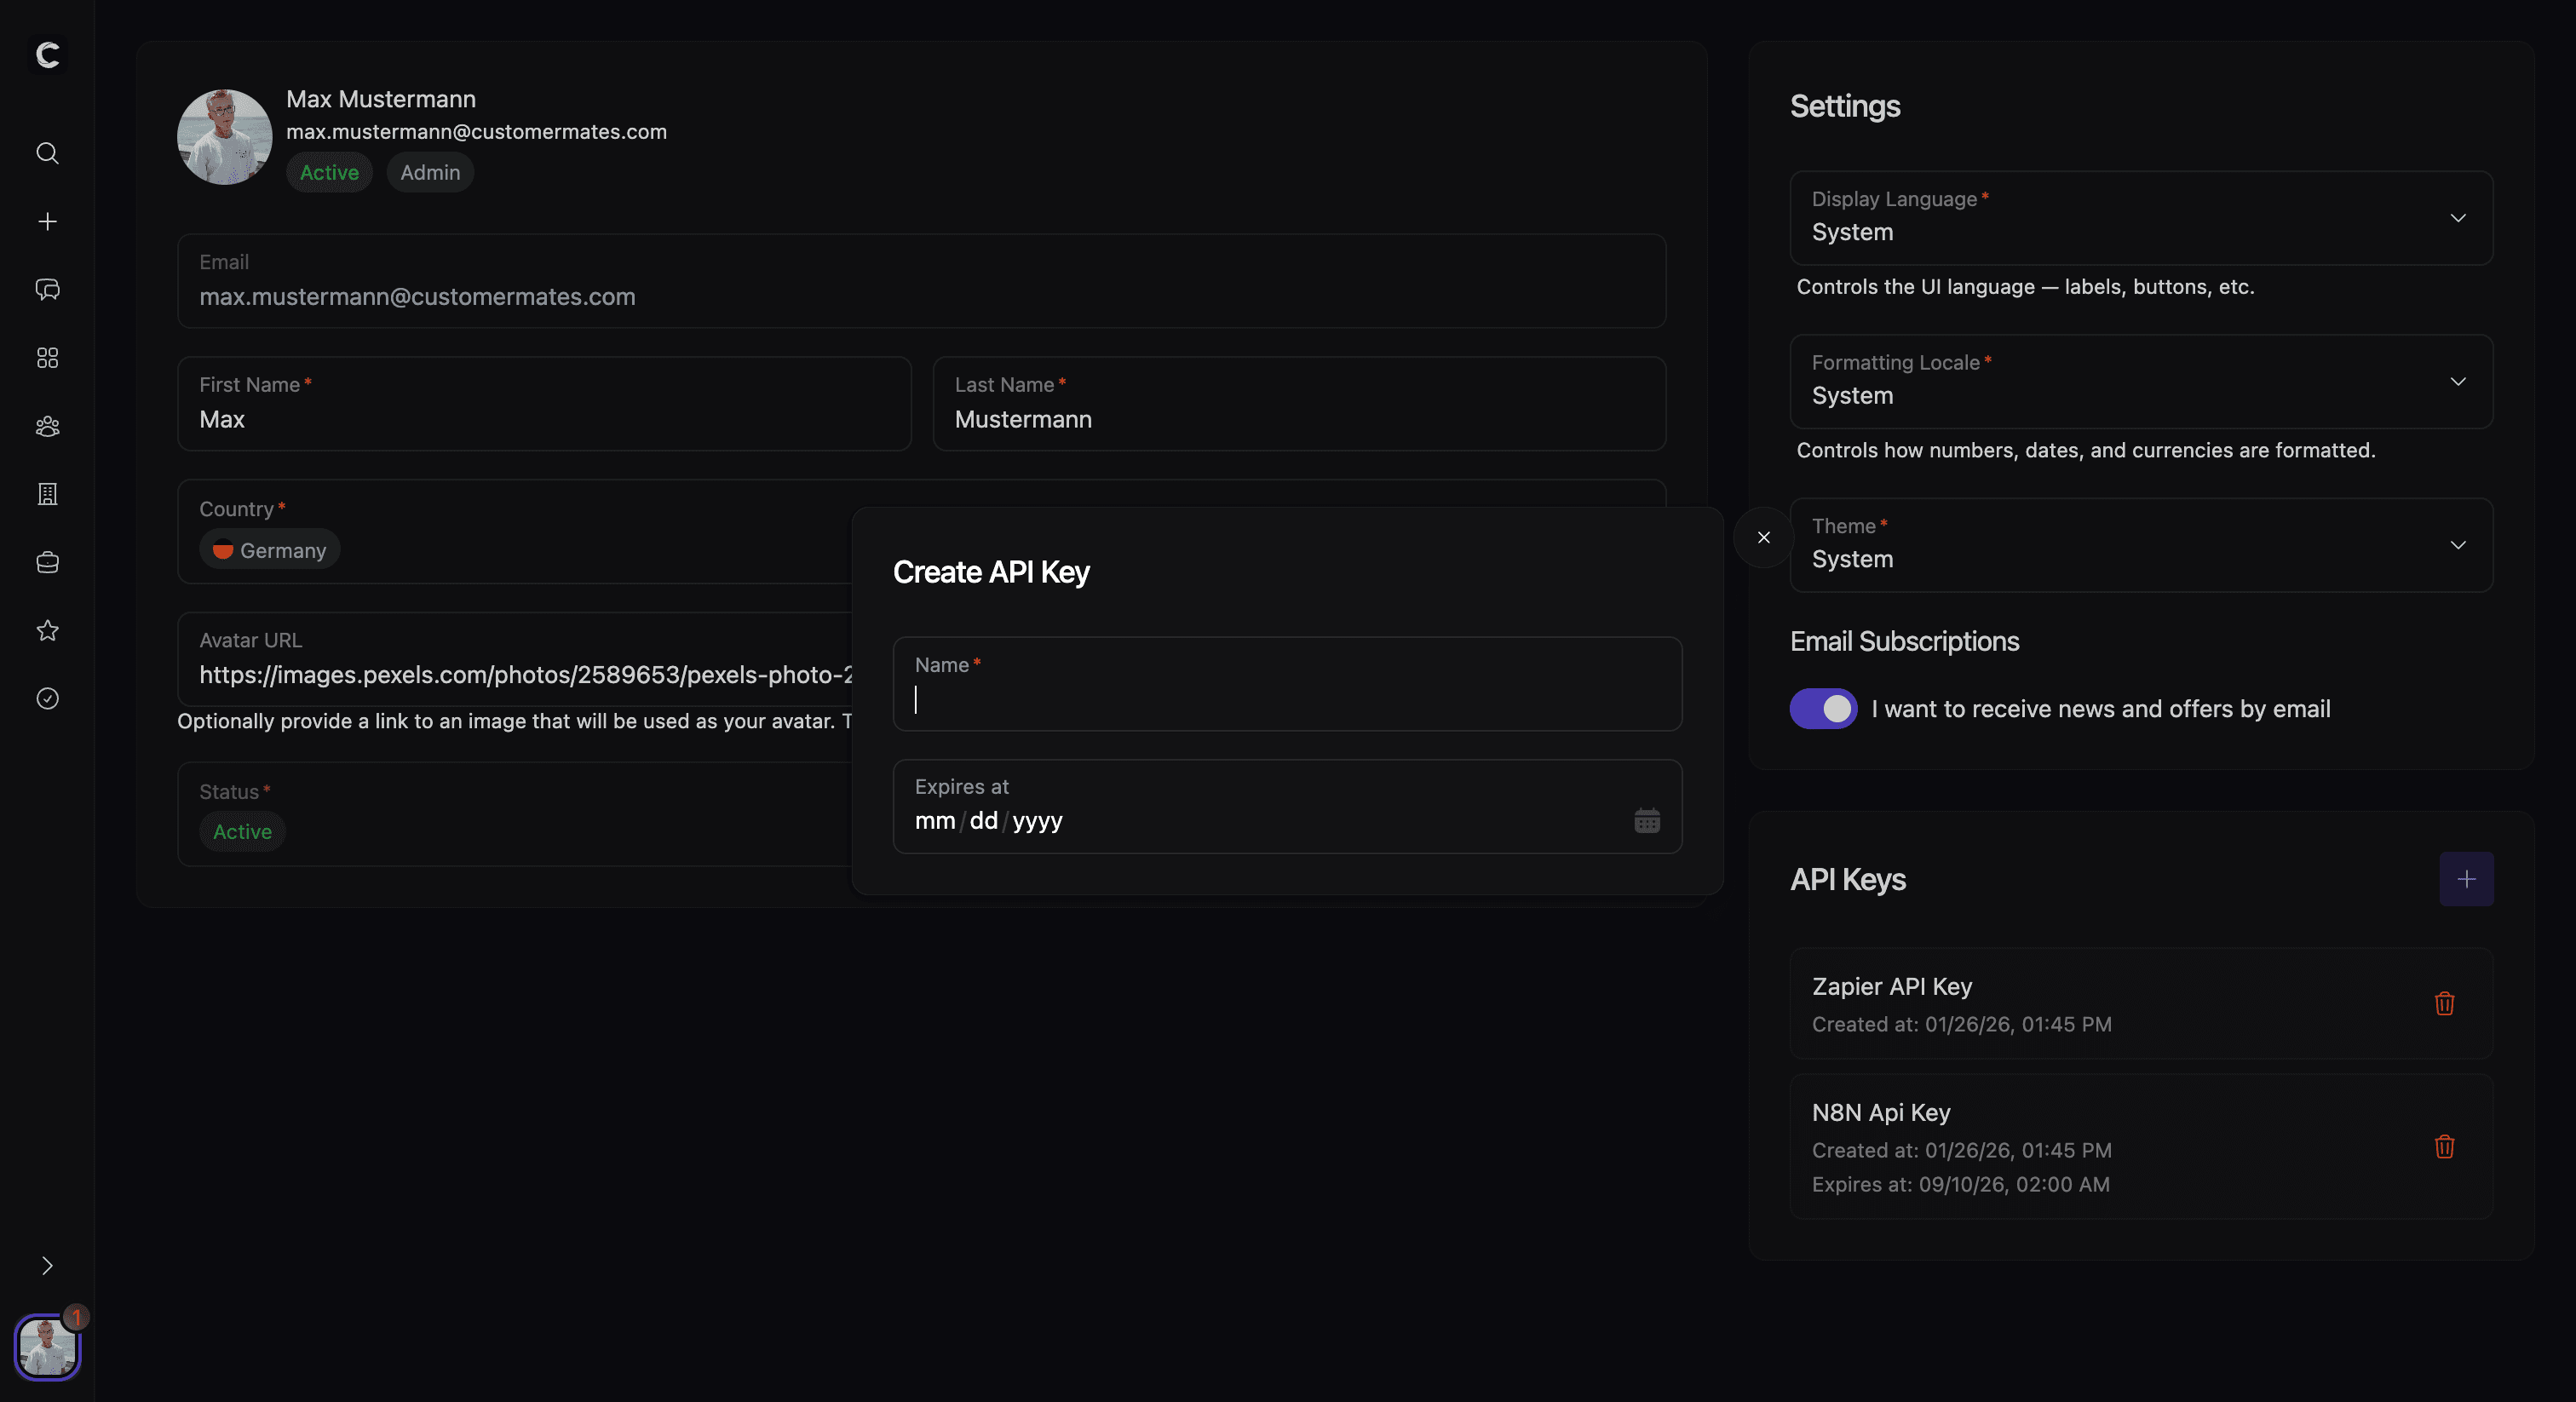Create a new record via the plus icon

47,221
